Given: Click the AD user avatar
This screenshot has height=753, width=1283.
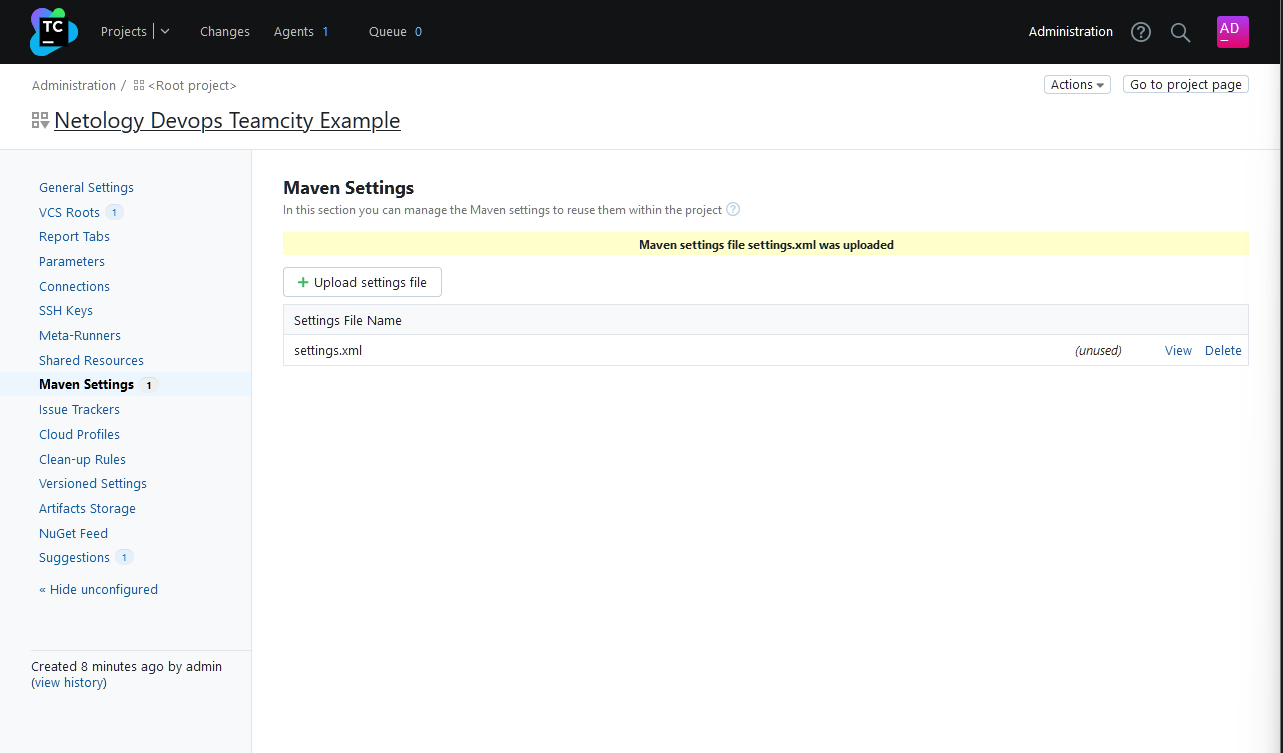Looking at the screenshot, I should 1232,31.
